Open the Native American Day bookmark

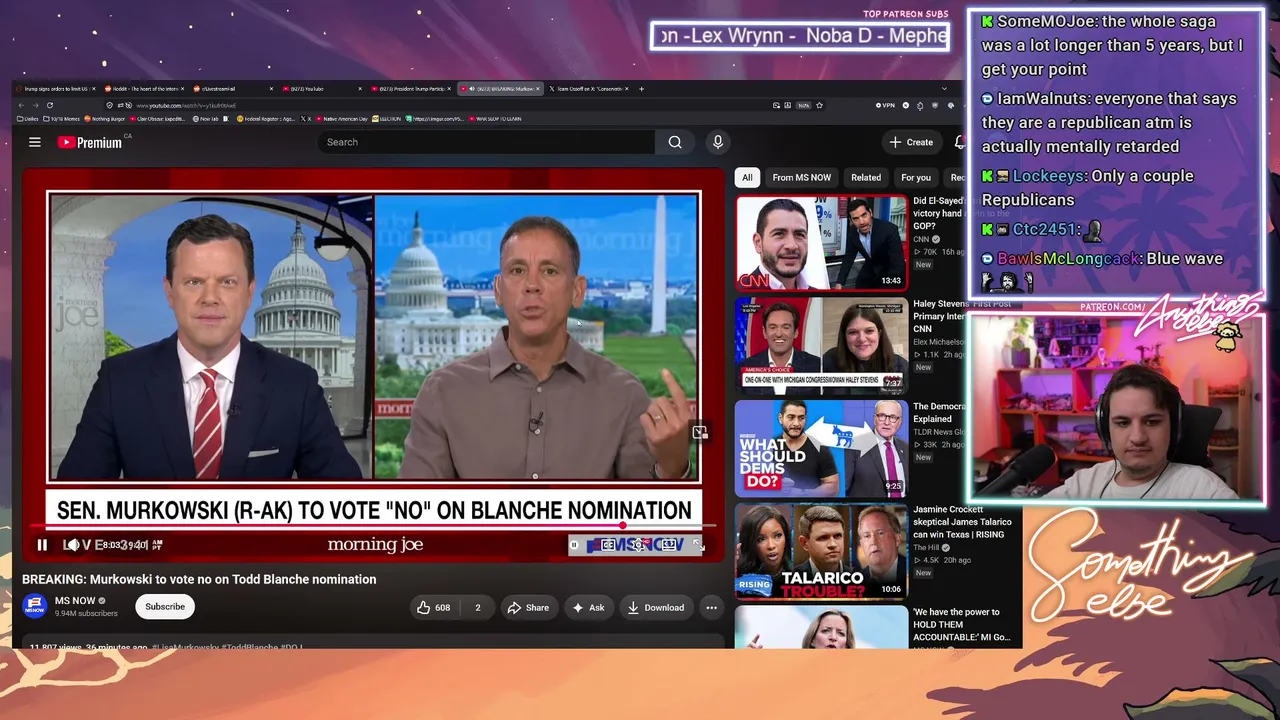(340, 119)
